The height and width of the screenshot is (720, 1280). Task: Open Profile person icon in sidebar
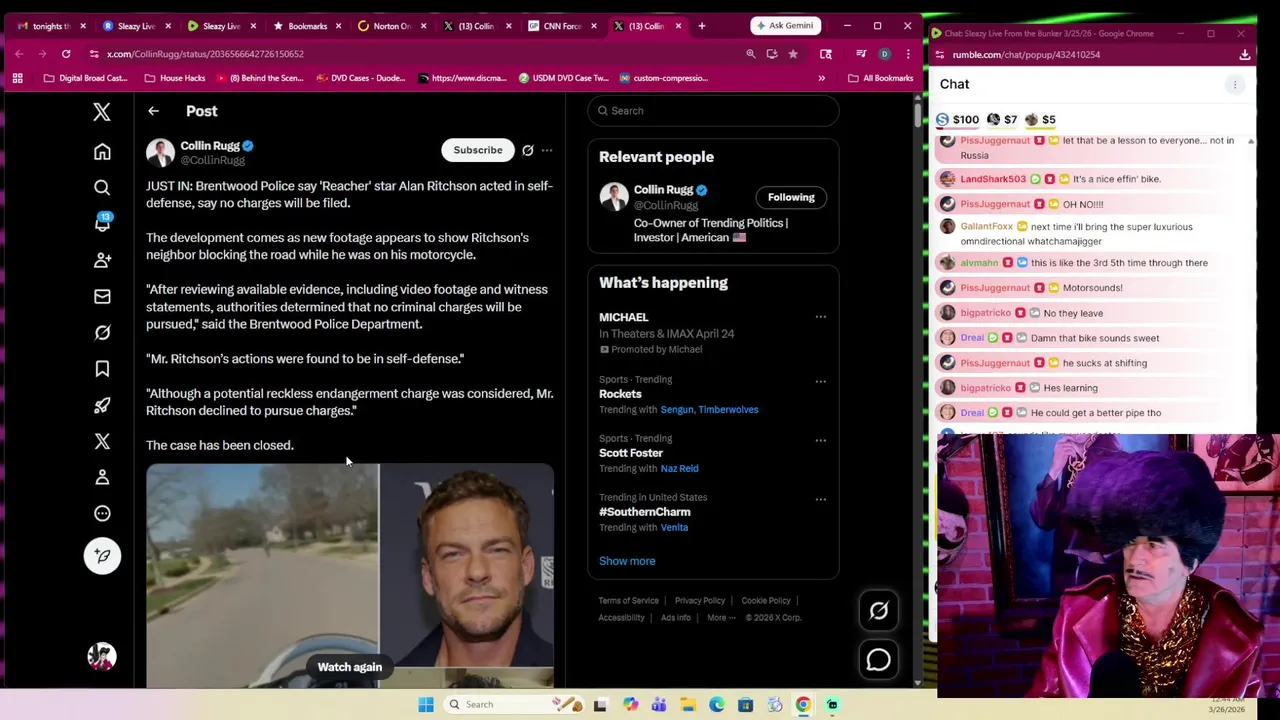(x=102, y=477)
